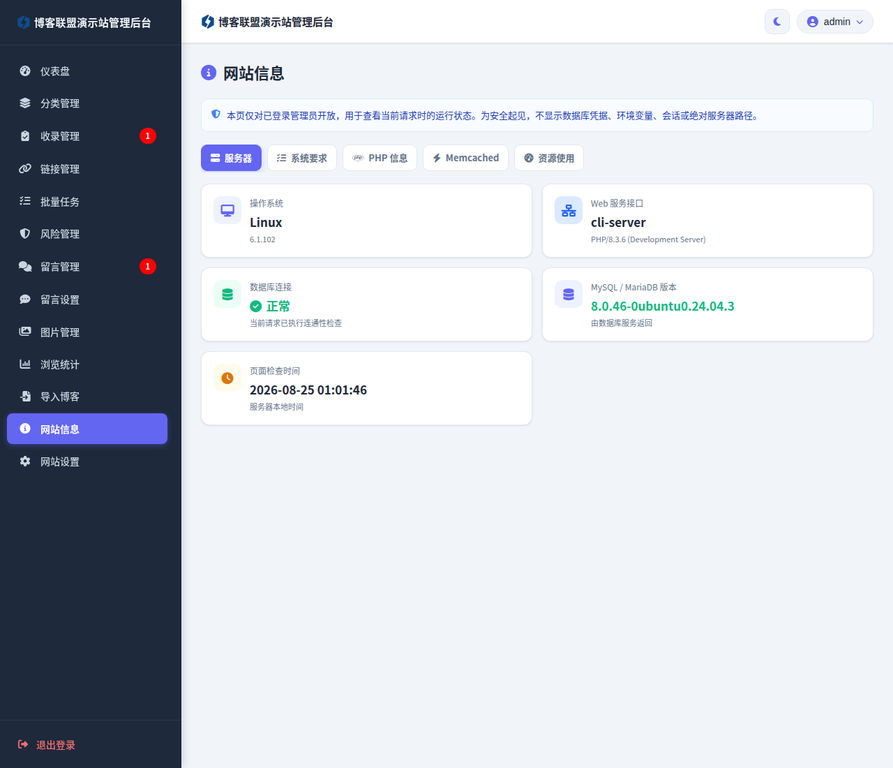Open 分类管理 menu item
Viewport: 893px width, 768px height.
[87, 103]
